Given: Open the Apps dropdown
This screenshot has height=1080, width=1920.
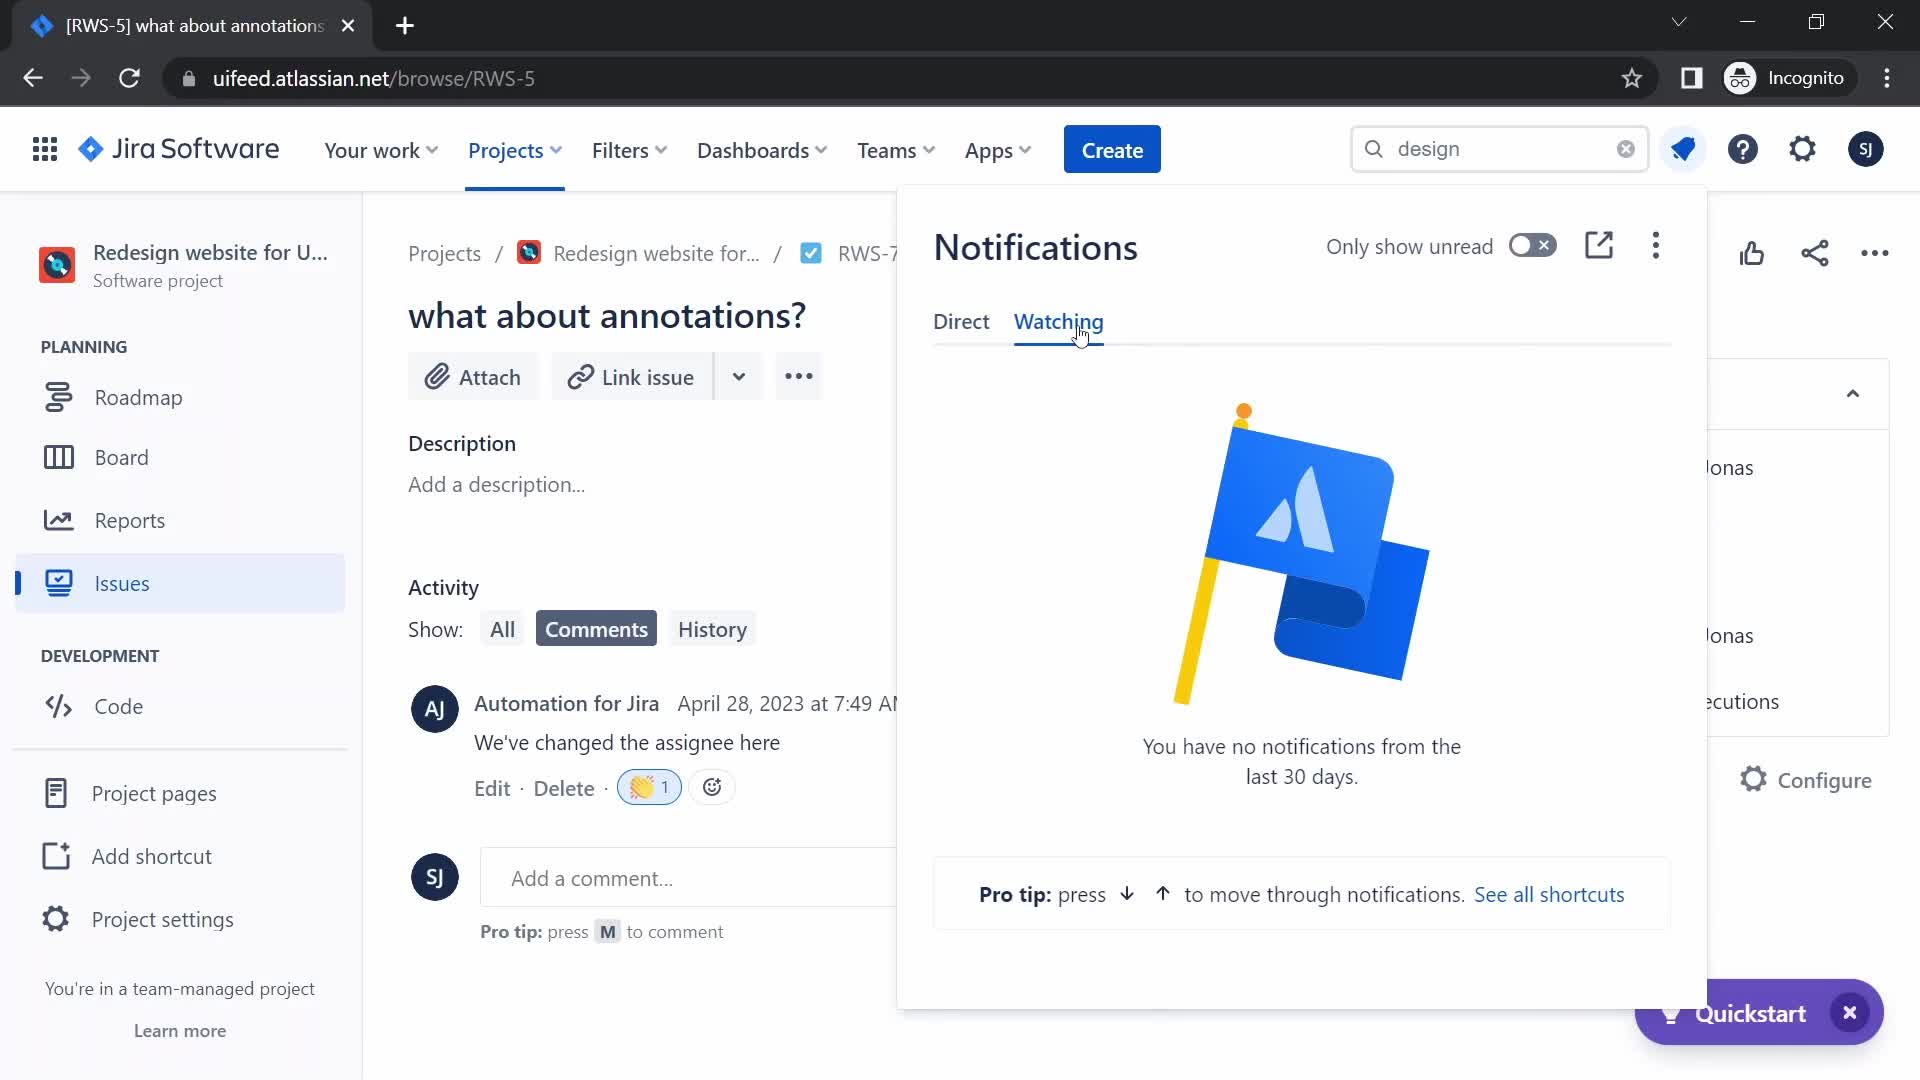Looking at the screenshot, I should [x=998, y=151].
